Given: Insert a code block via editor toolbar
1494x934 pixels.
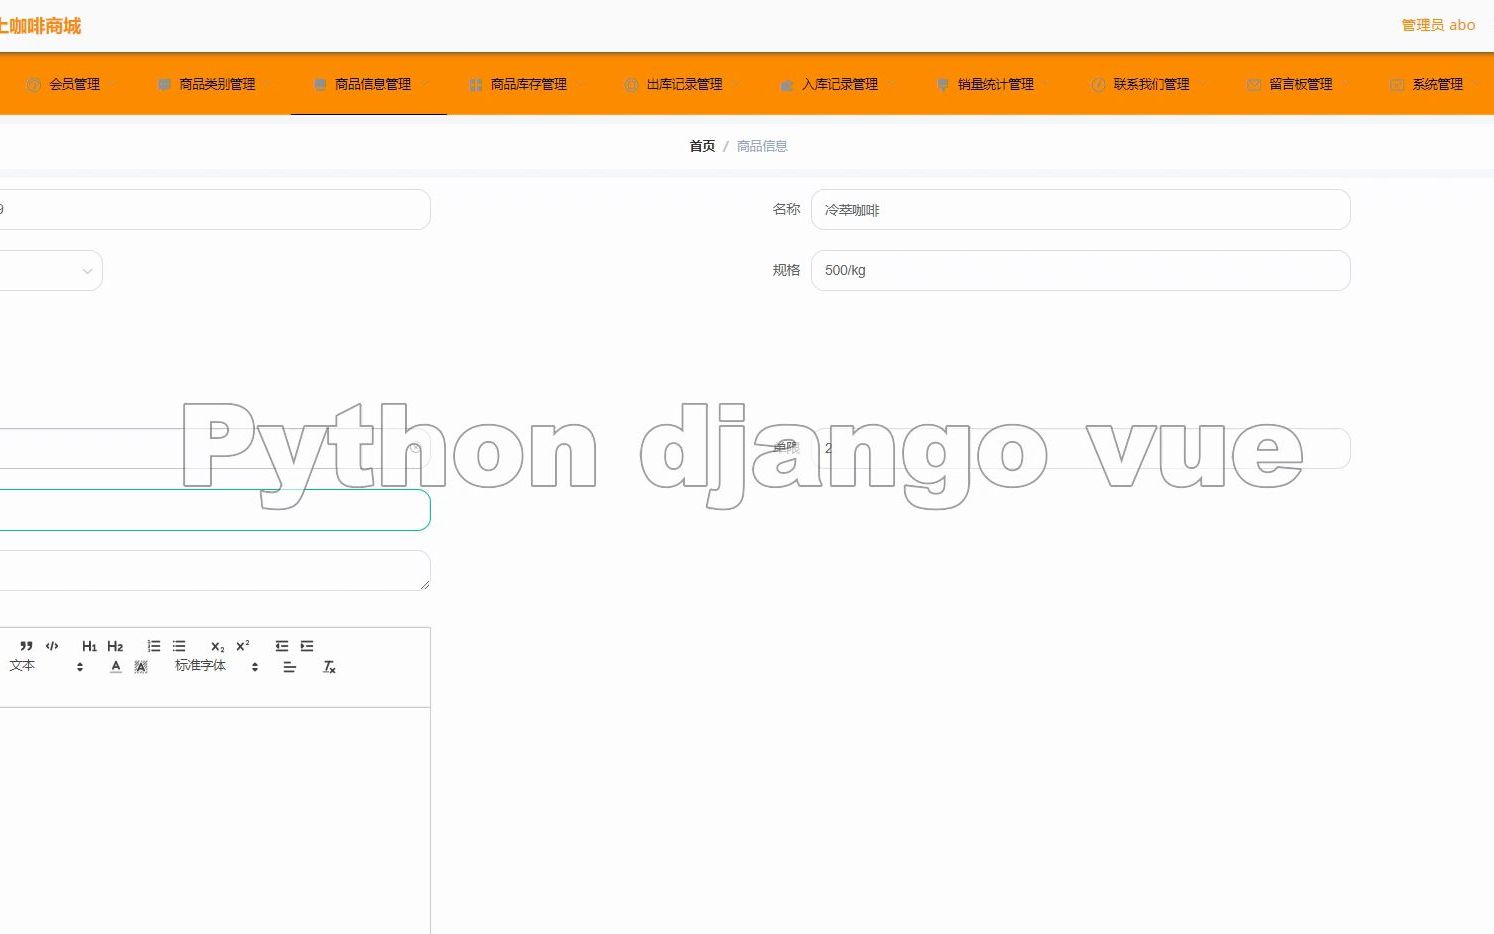Looking at the screenshot, I should pyautogui.click(x=52, y=646).
